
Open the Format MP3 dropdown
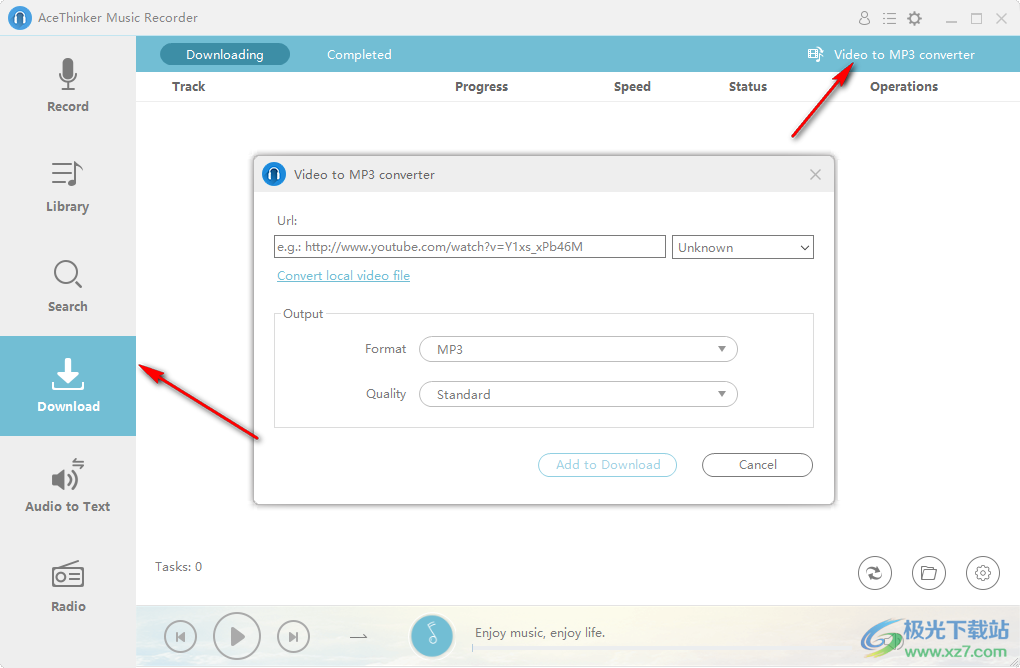tap(578, 349)
